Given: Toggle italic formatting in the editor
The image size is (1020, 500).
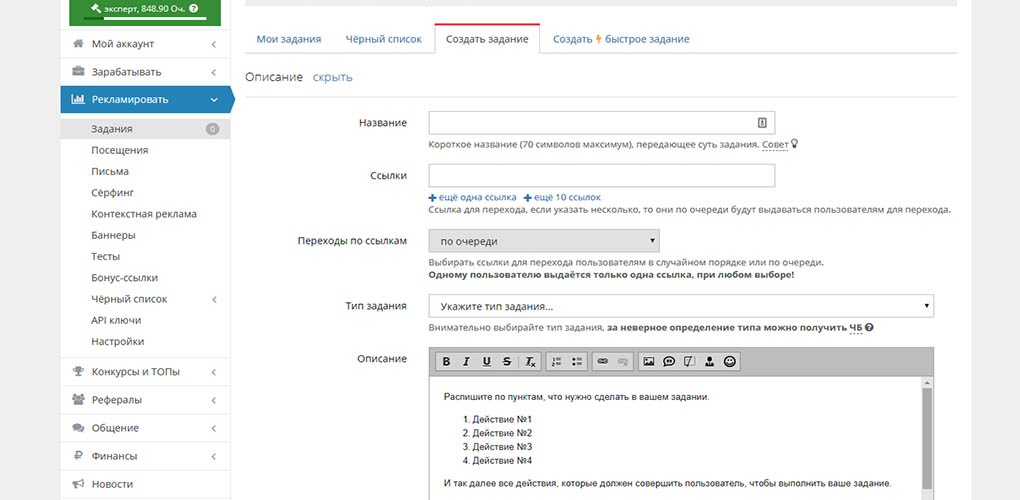Looking at the screenshot, I should coord(466,362).
